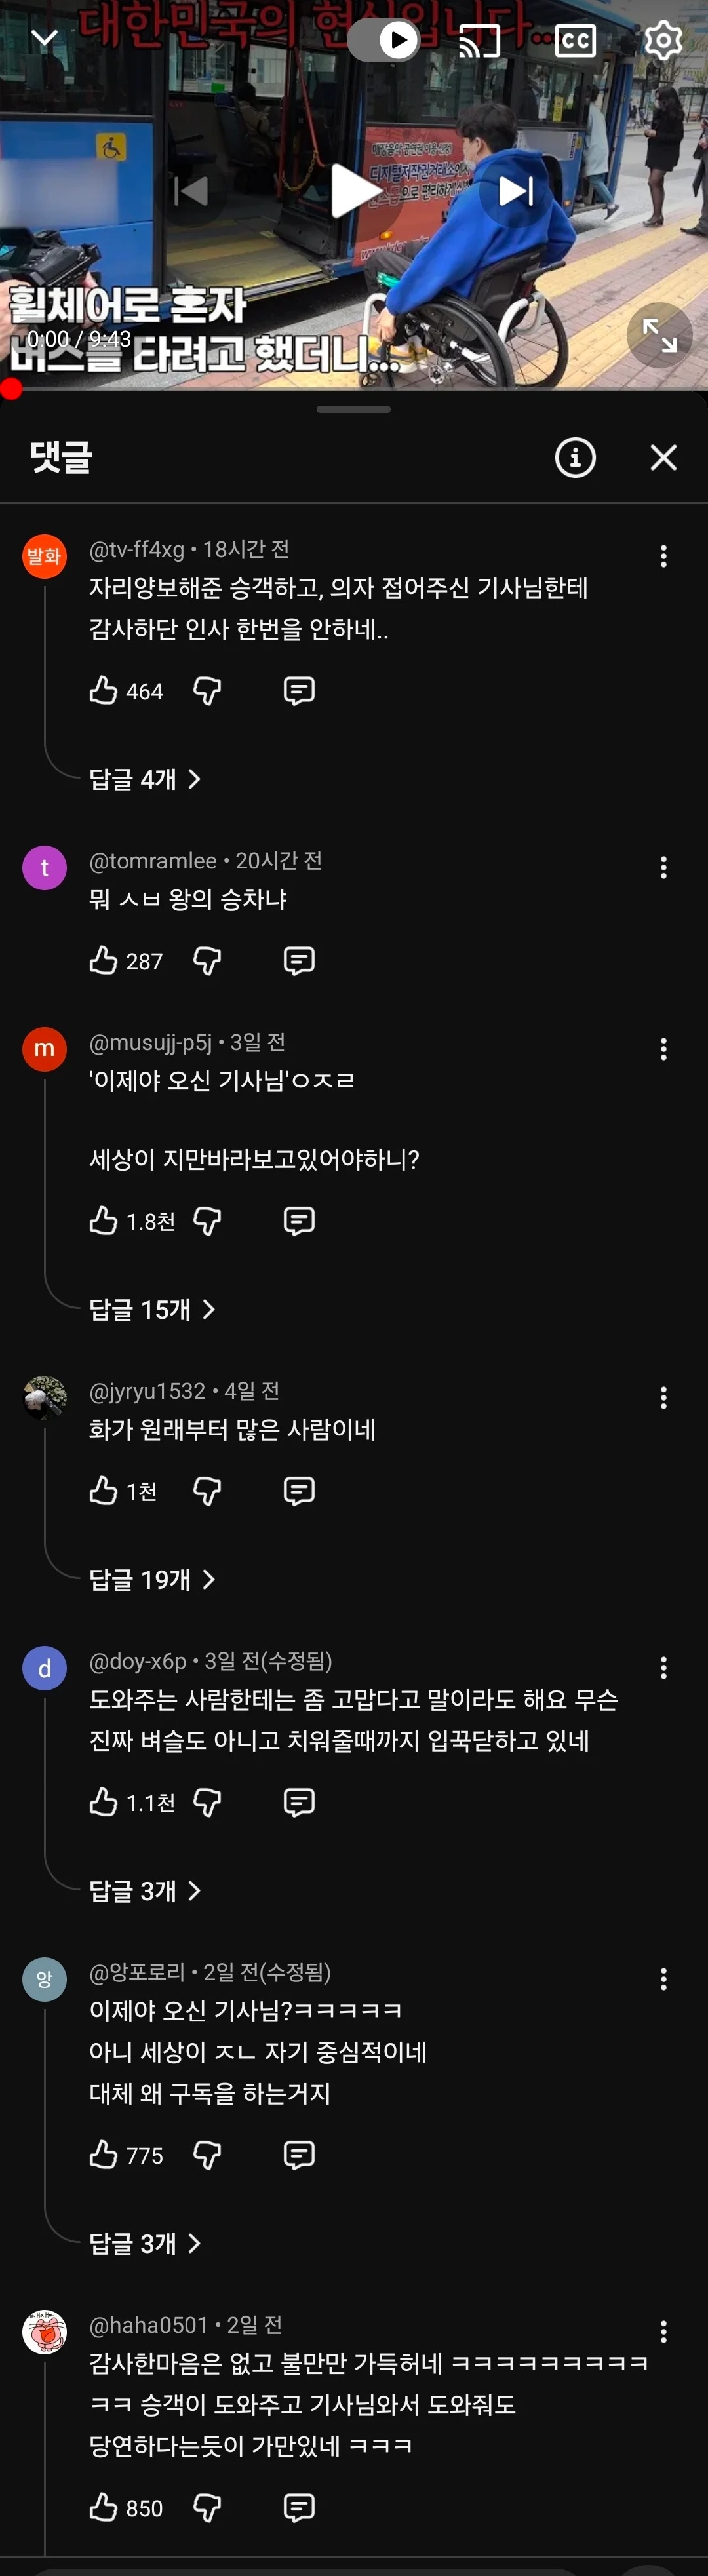Image resolution: width=708 pixels, height=2576 pixels.
Task: Expand 답글 15개 replies under @musujj-p5j
Action: pyautogui.click(x=152, y=1309)
